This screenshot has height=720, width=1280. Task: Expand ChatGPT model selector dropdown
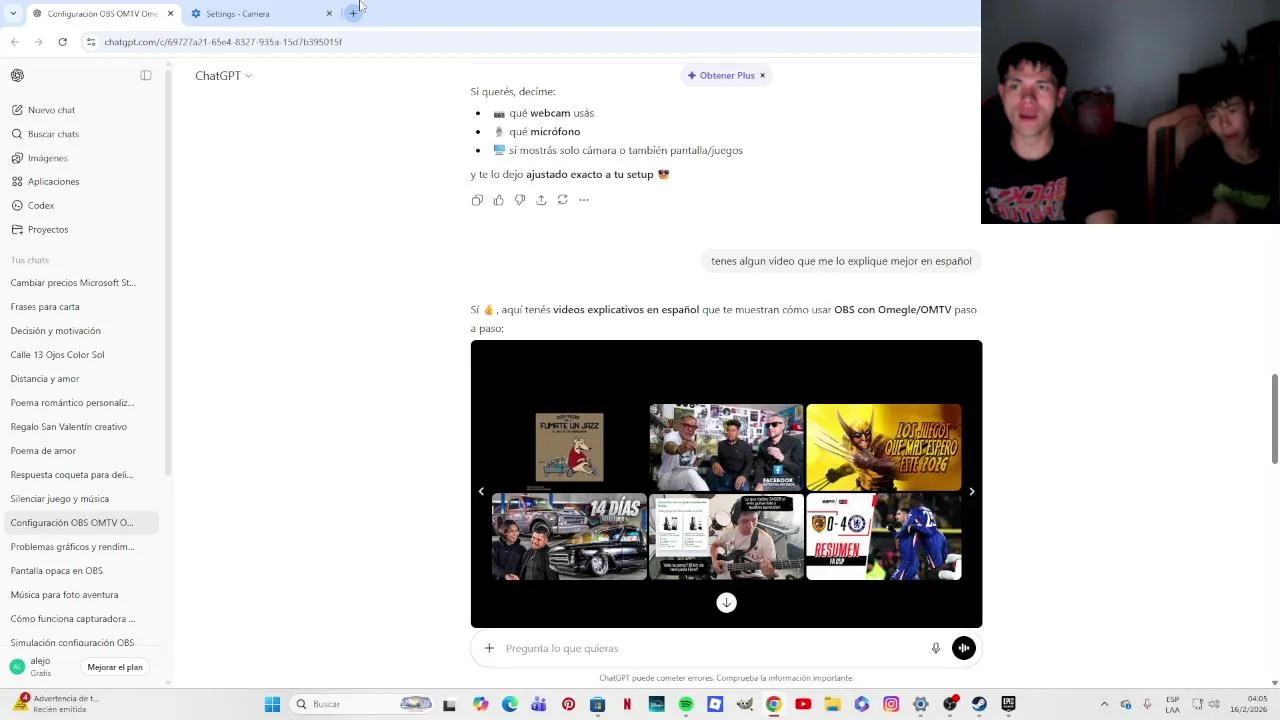pyautogui.click(x=223, y=75)
